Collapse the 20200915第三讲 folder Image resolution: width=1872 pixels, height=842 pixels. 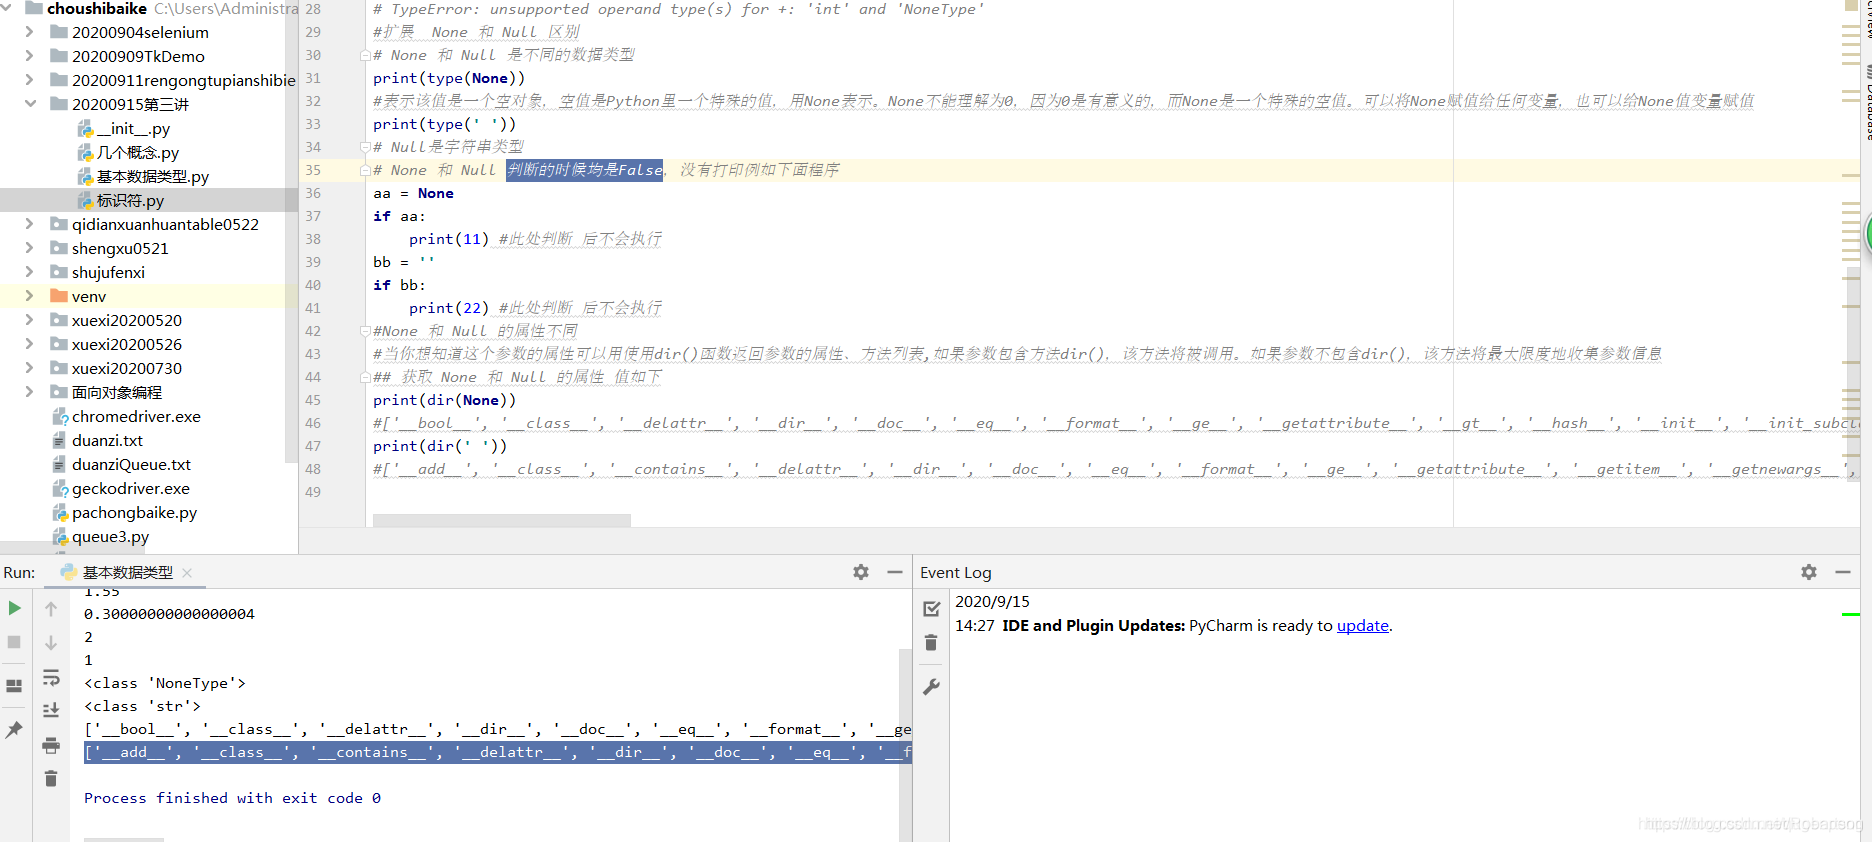[x=29, y=104]
